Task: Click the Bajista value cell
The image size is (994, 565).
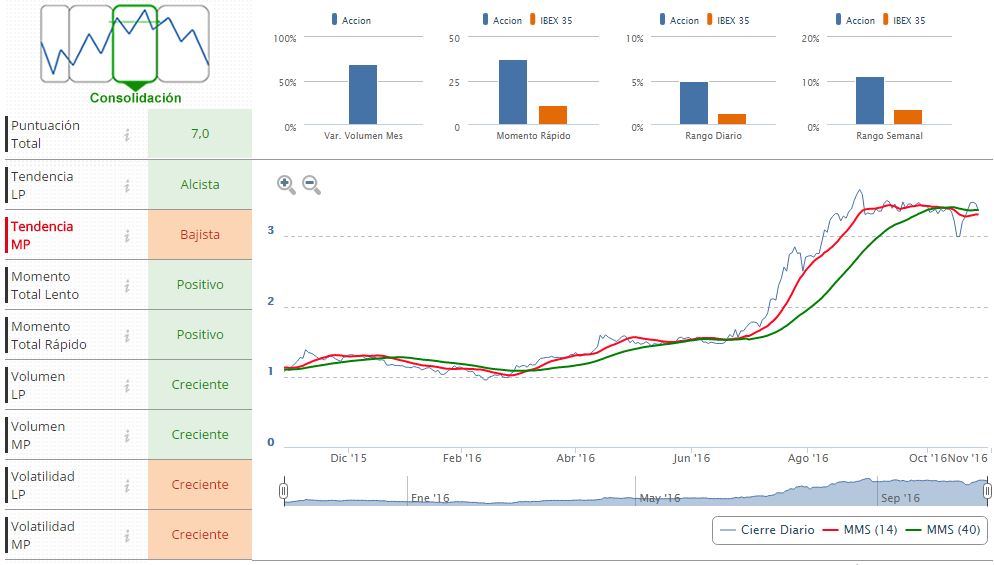Action: (200, 235)
